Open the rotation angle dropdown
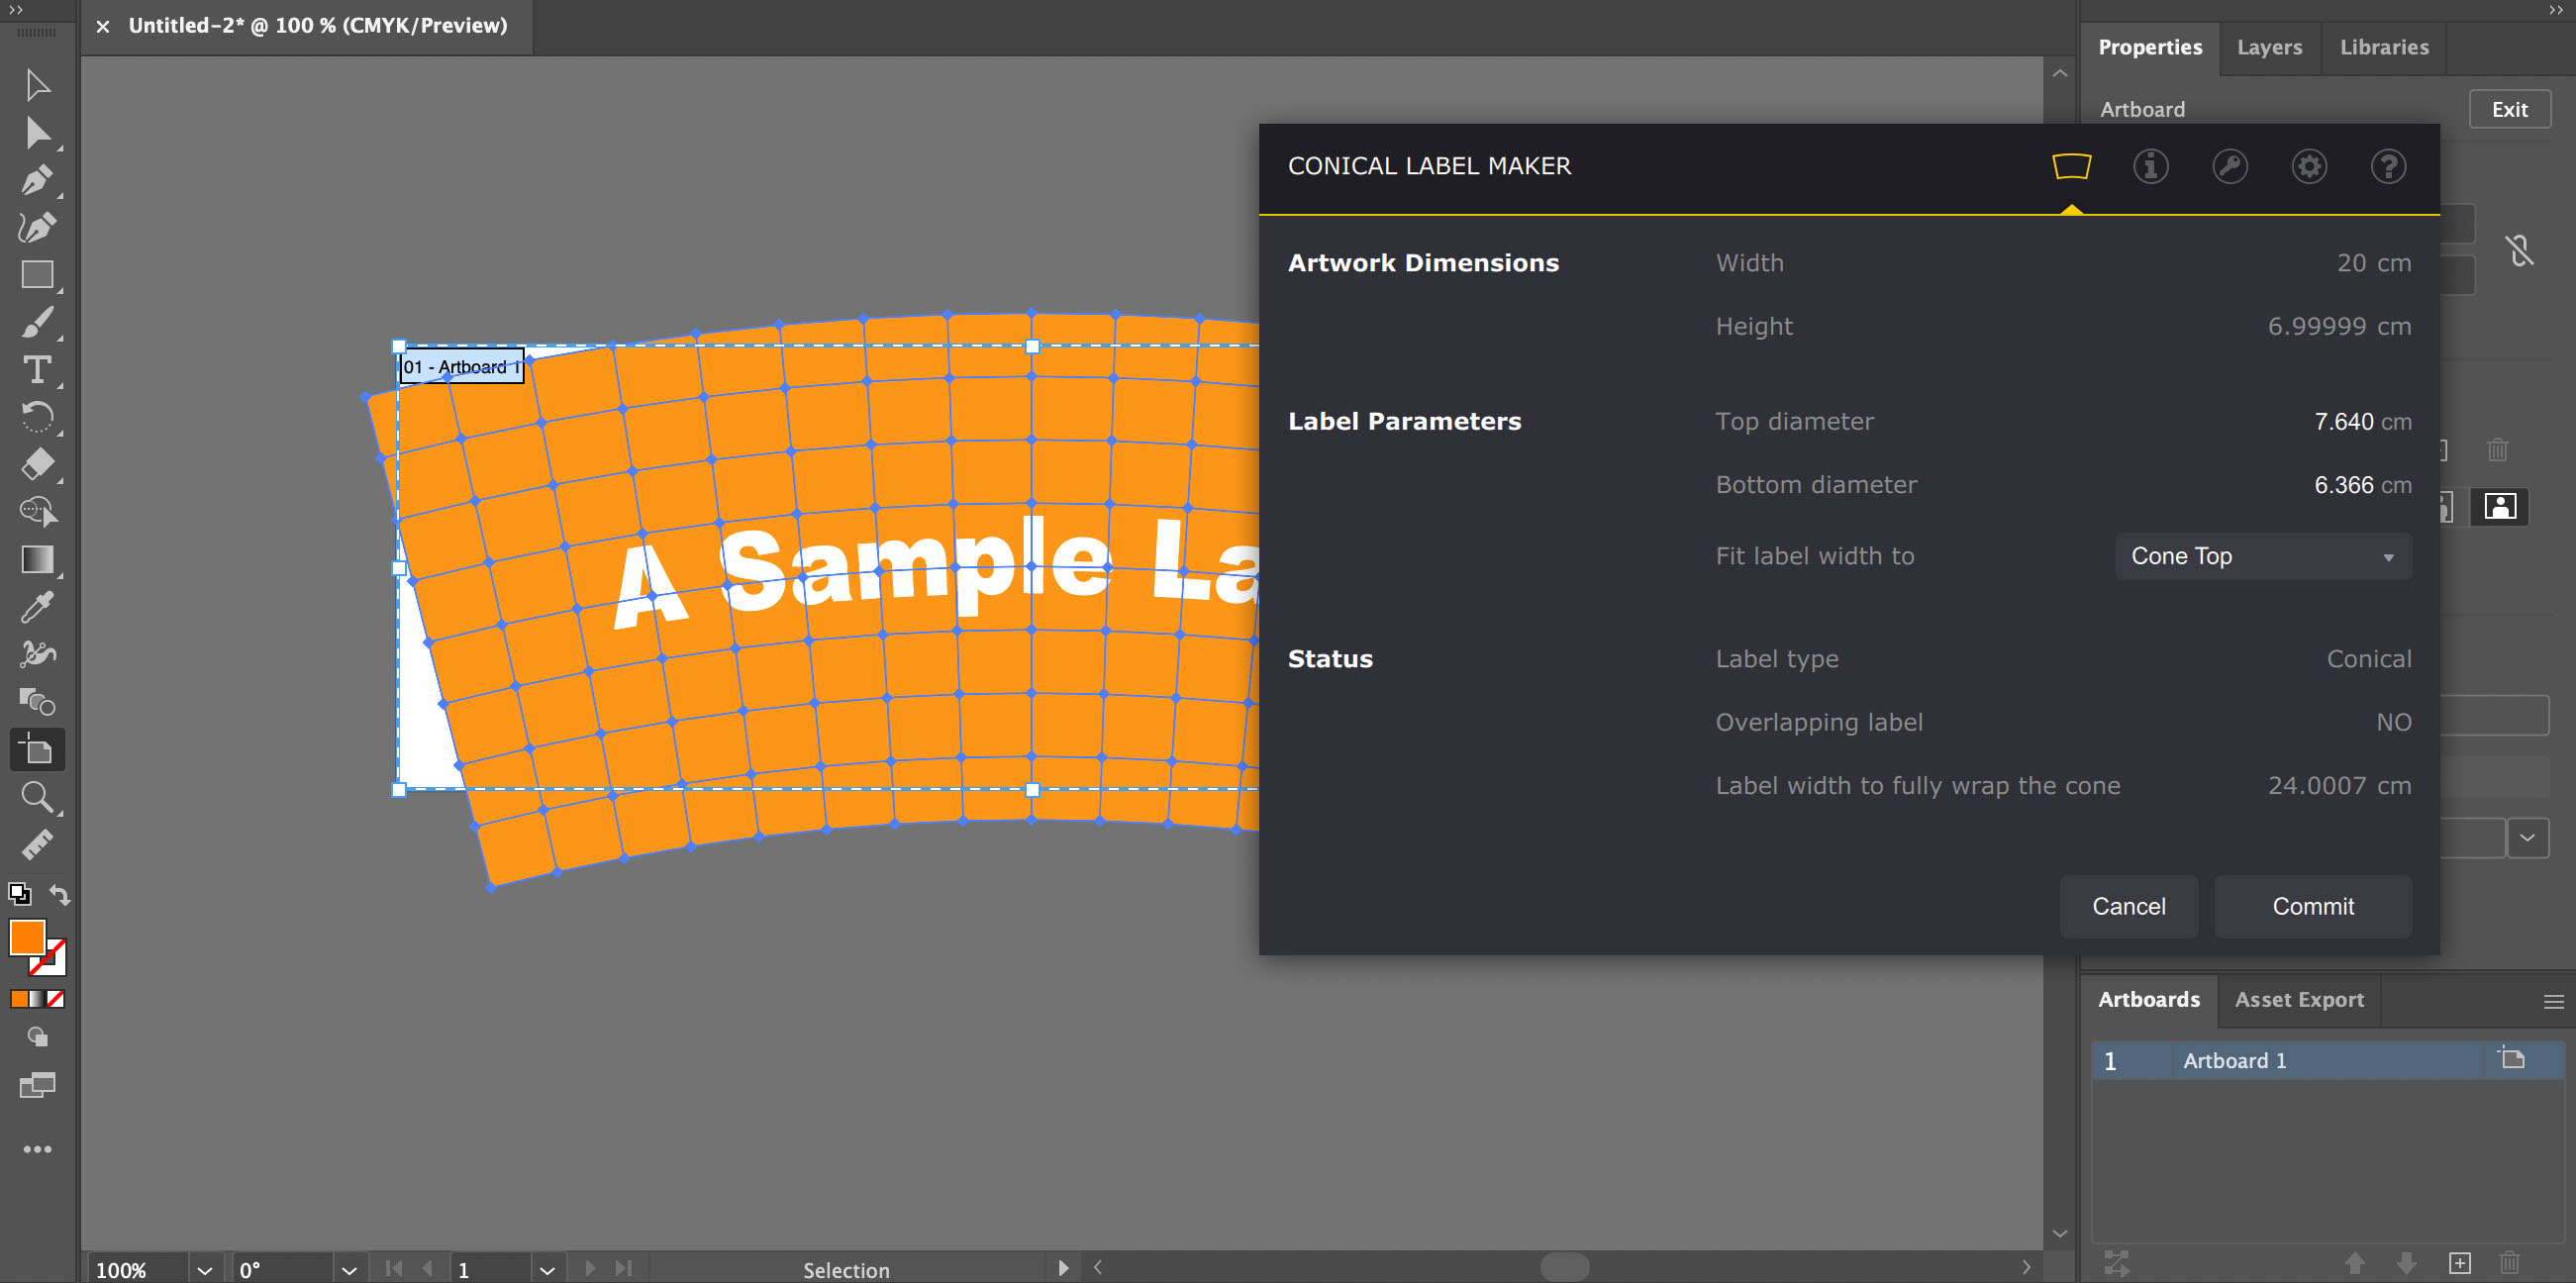Viewport: 2576px width, 1283px height. click(x=349, y=1268)
